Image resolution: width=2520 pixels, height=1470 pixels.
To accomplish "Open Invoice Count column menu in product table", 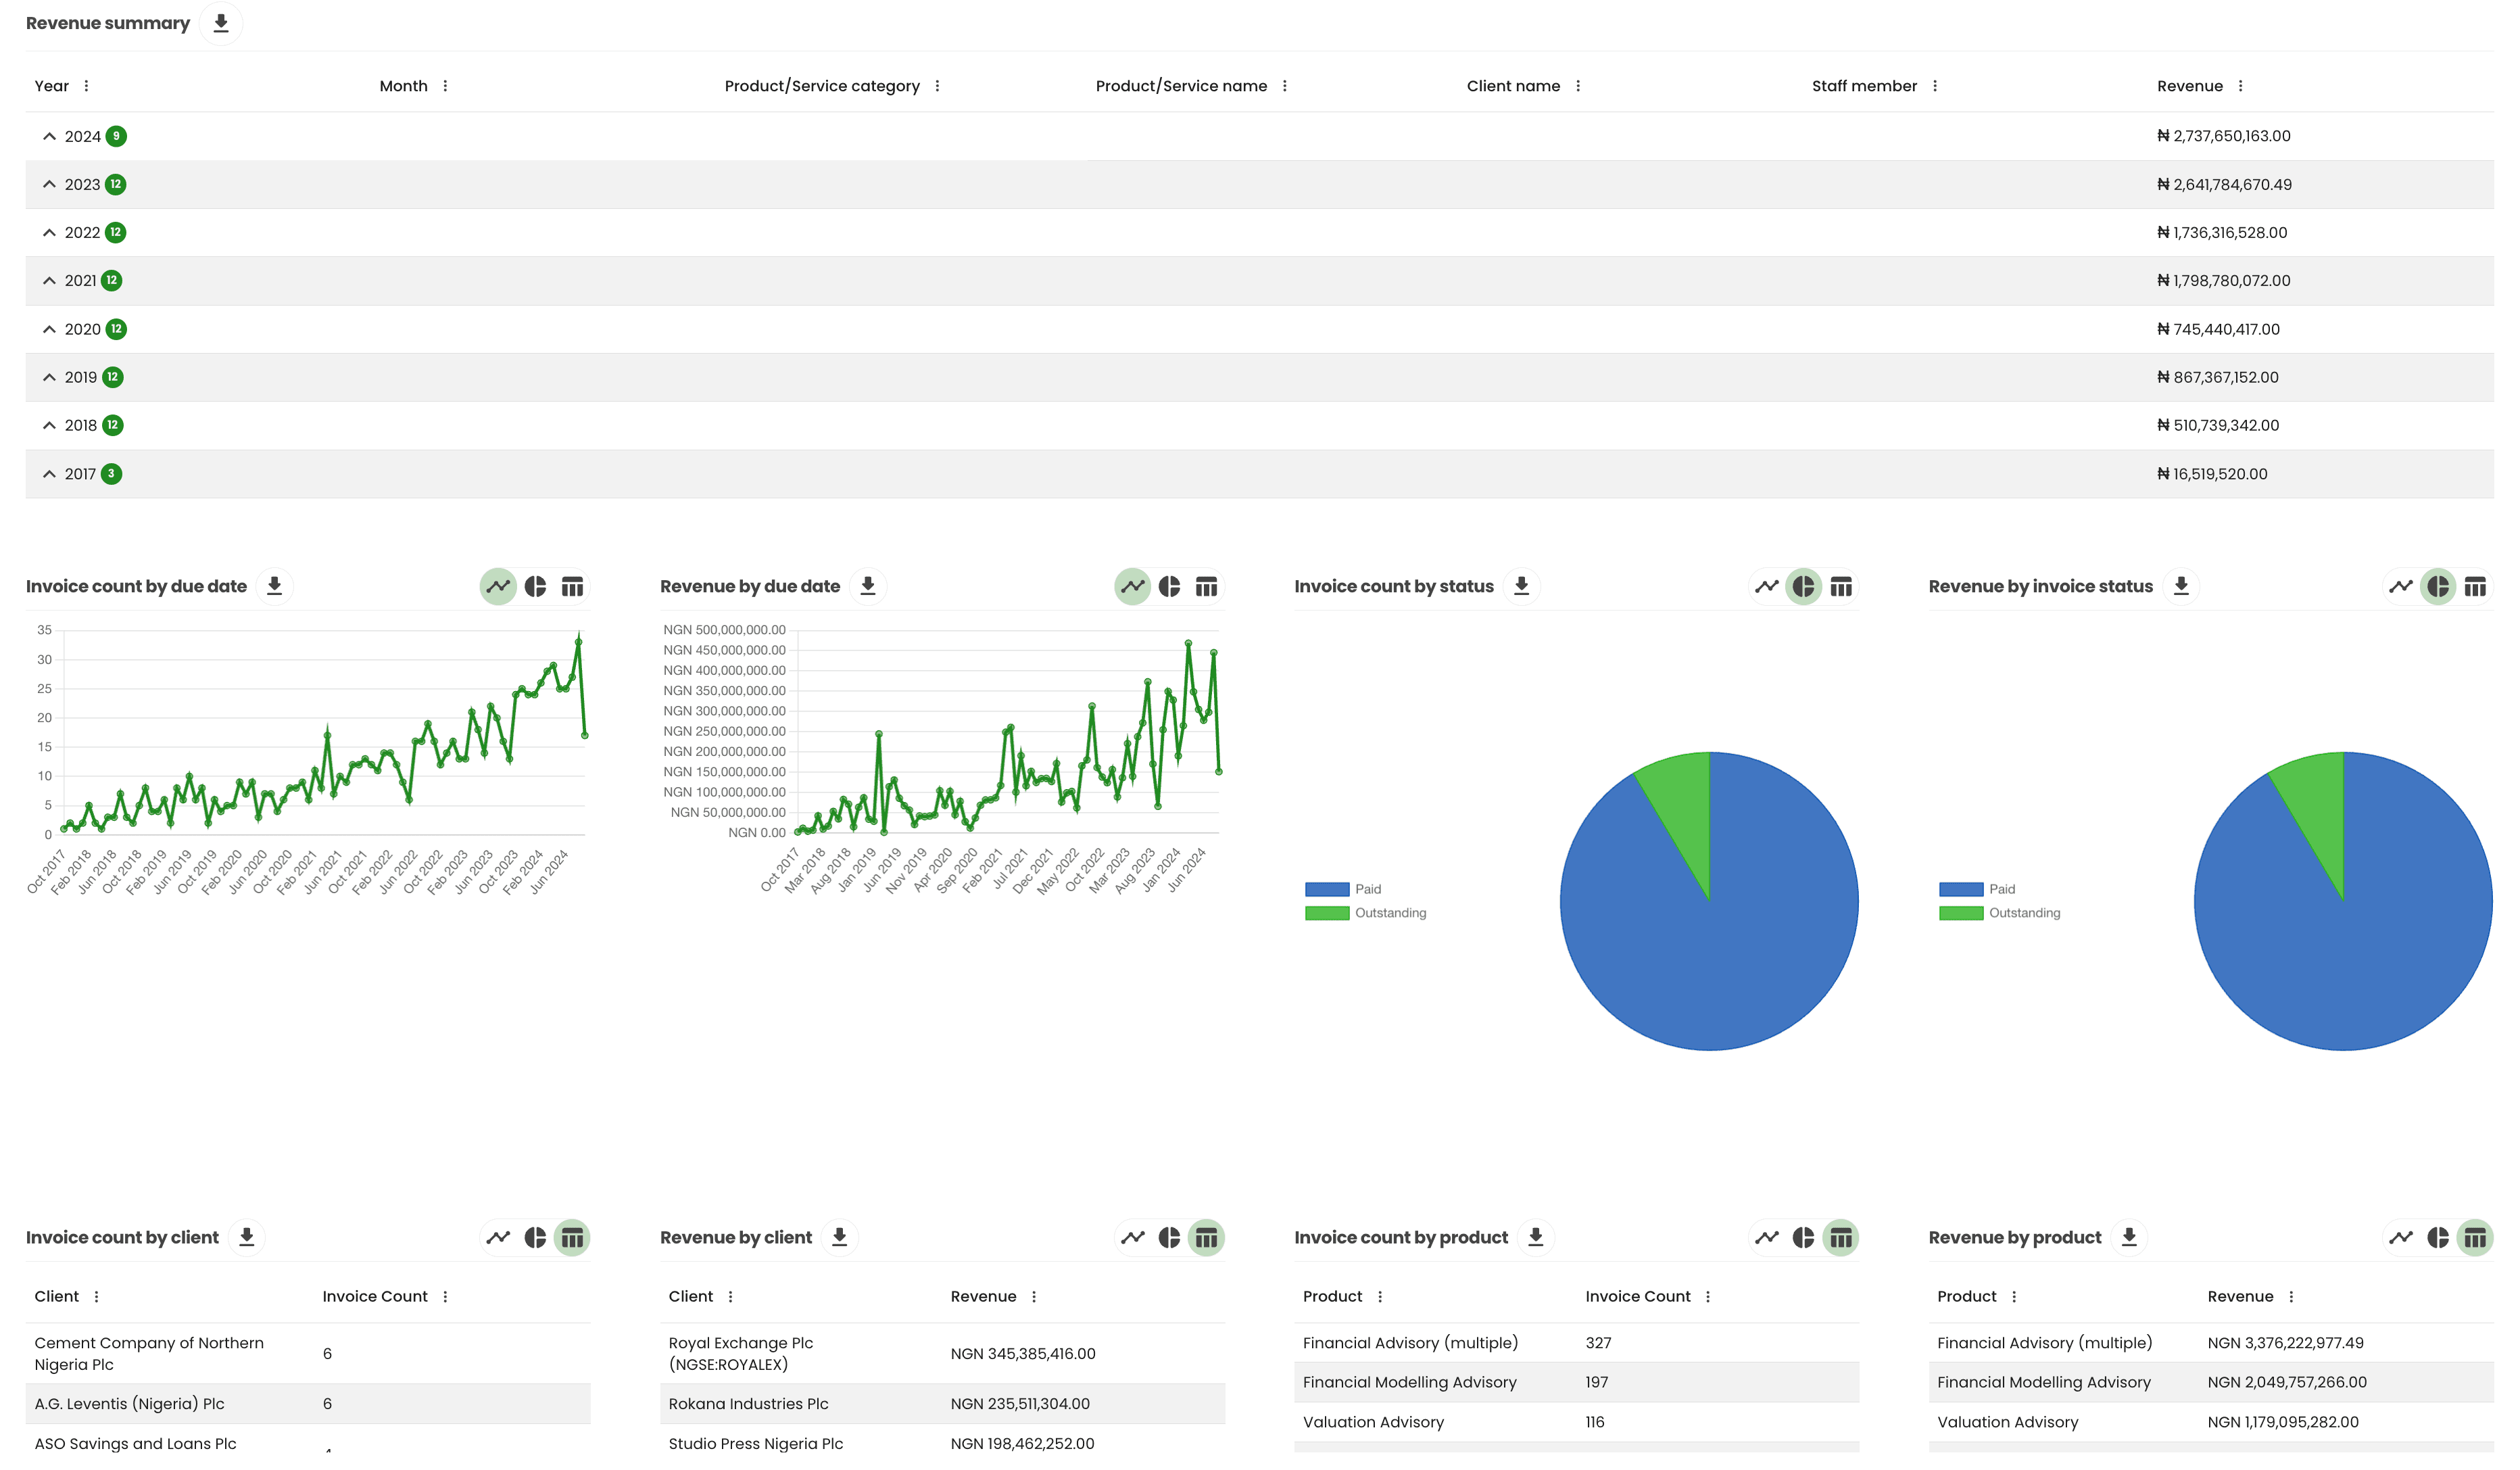I will (1708, 1297).
